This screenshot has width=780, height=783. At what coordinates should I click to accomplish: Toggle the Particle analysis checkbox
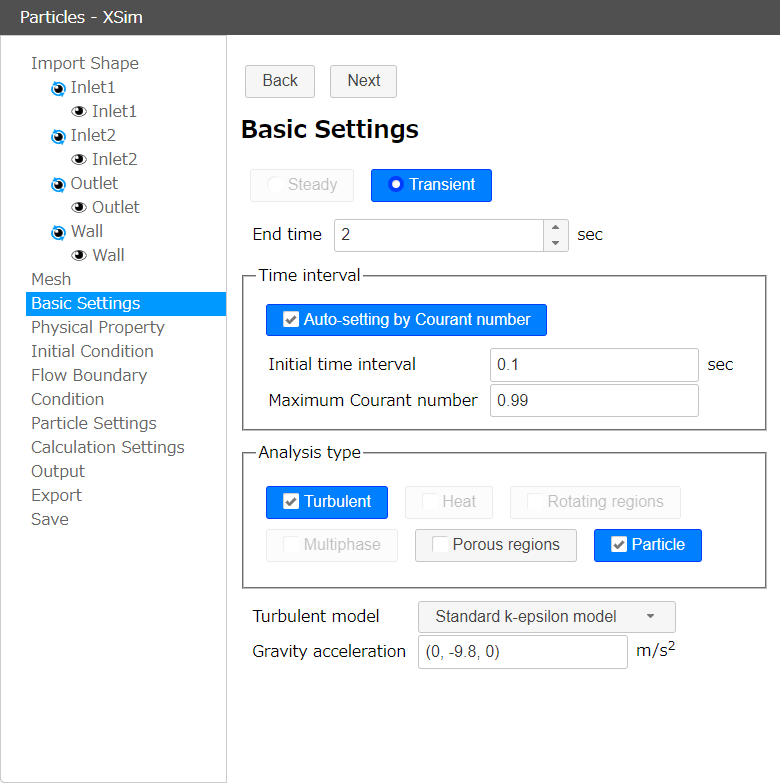[x=648, y=545]
